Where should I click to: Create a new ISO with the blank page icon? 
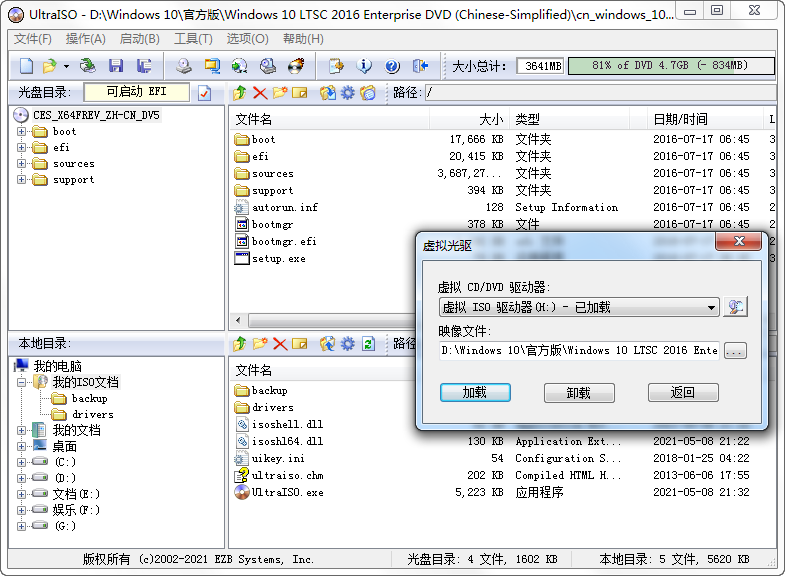(x=27, y=66)
